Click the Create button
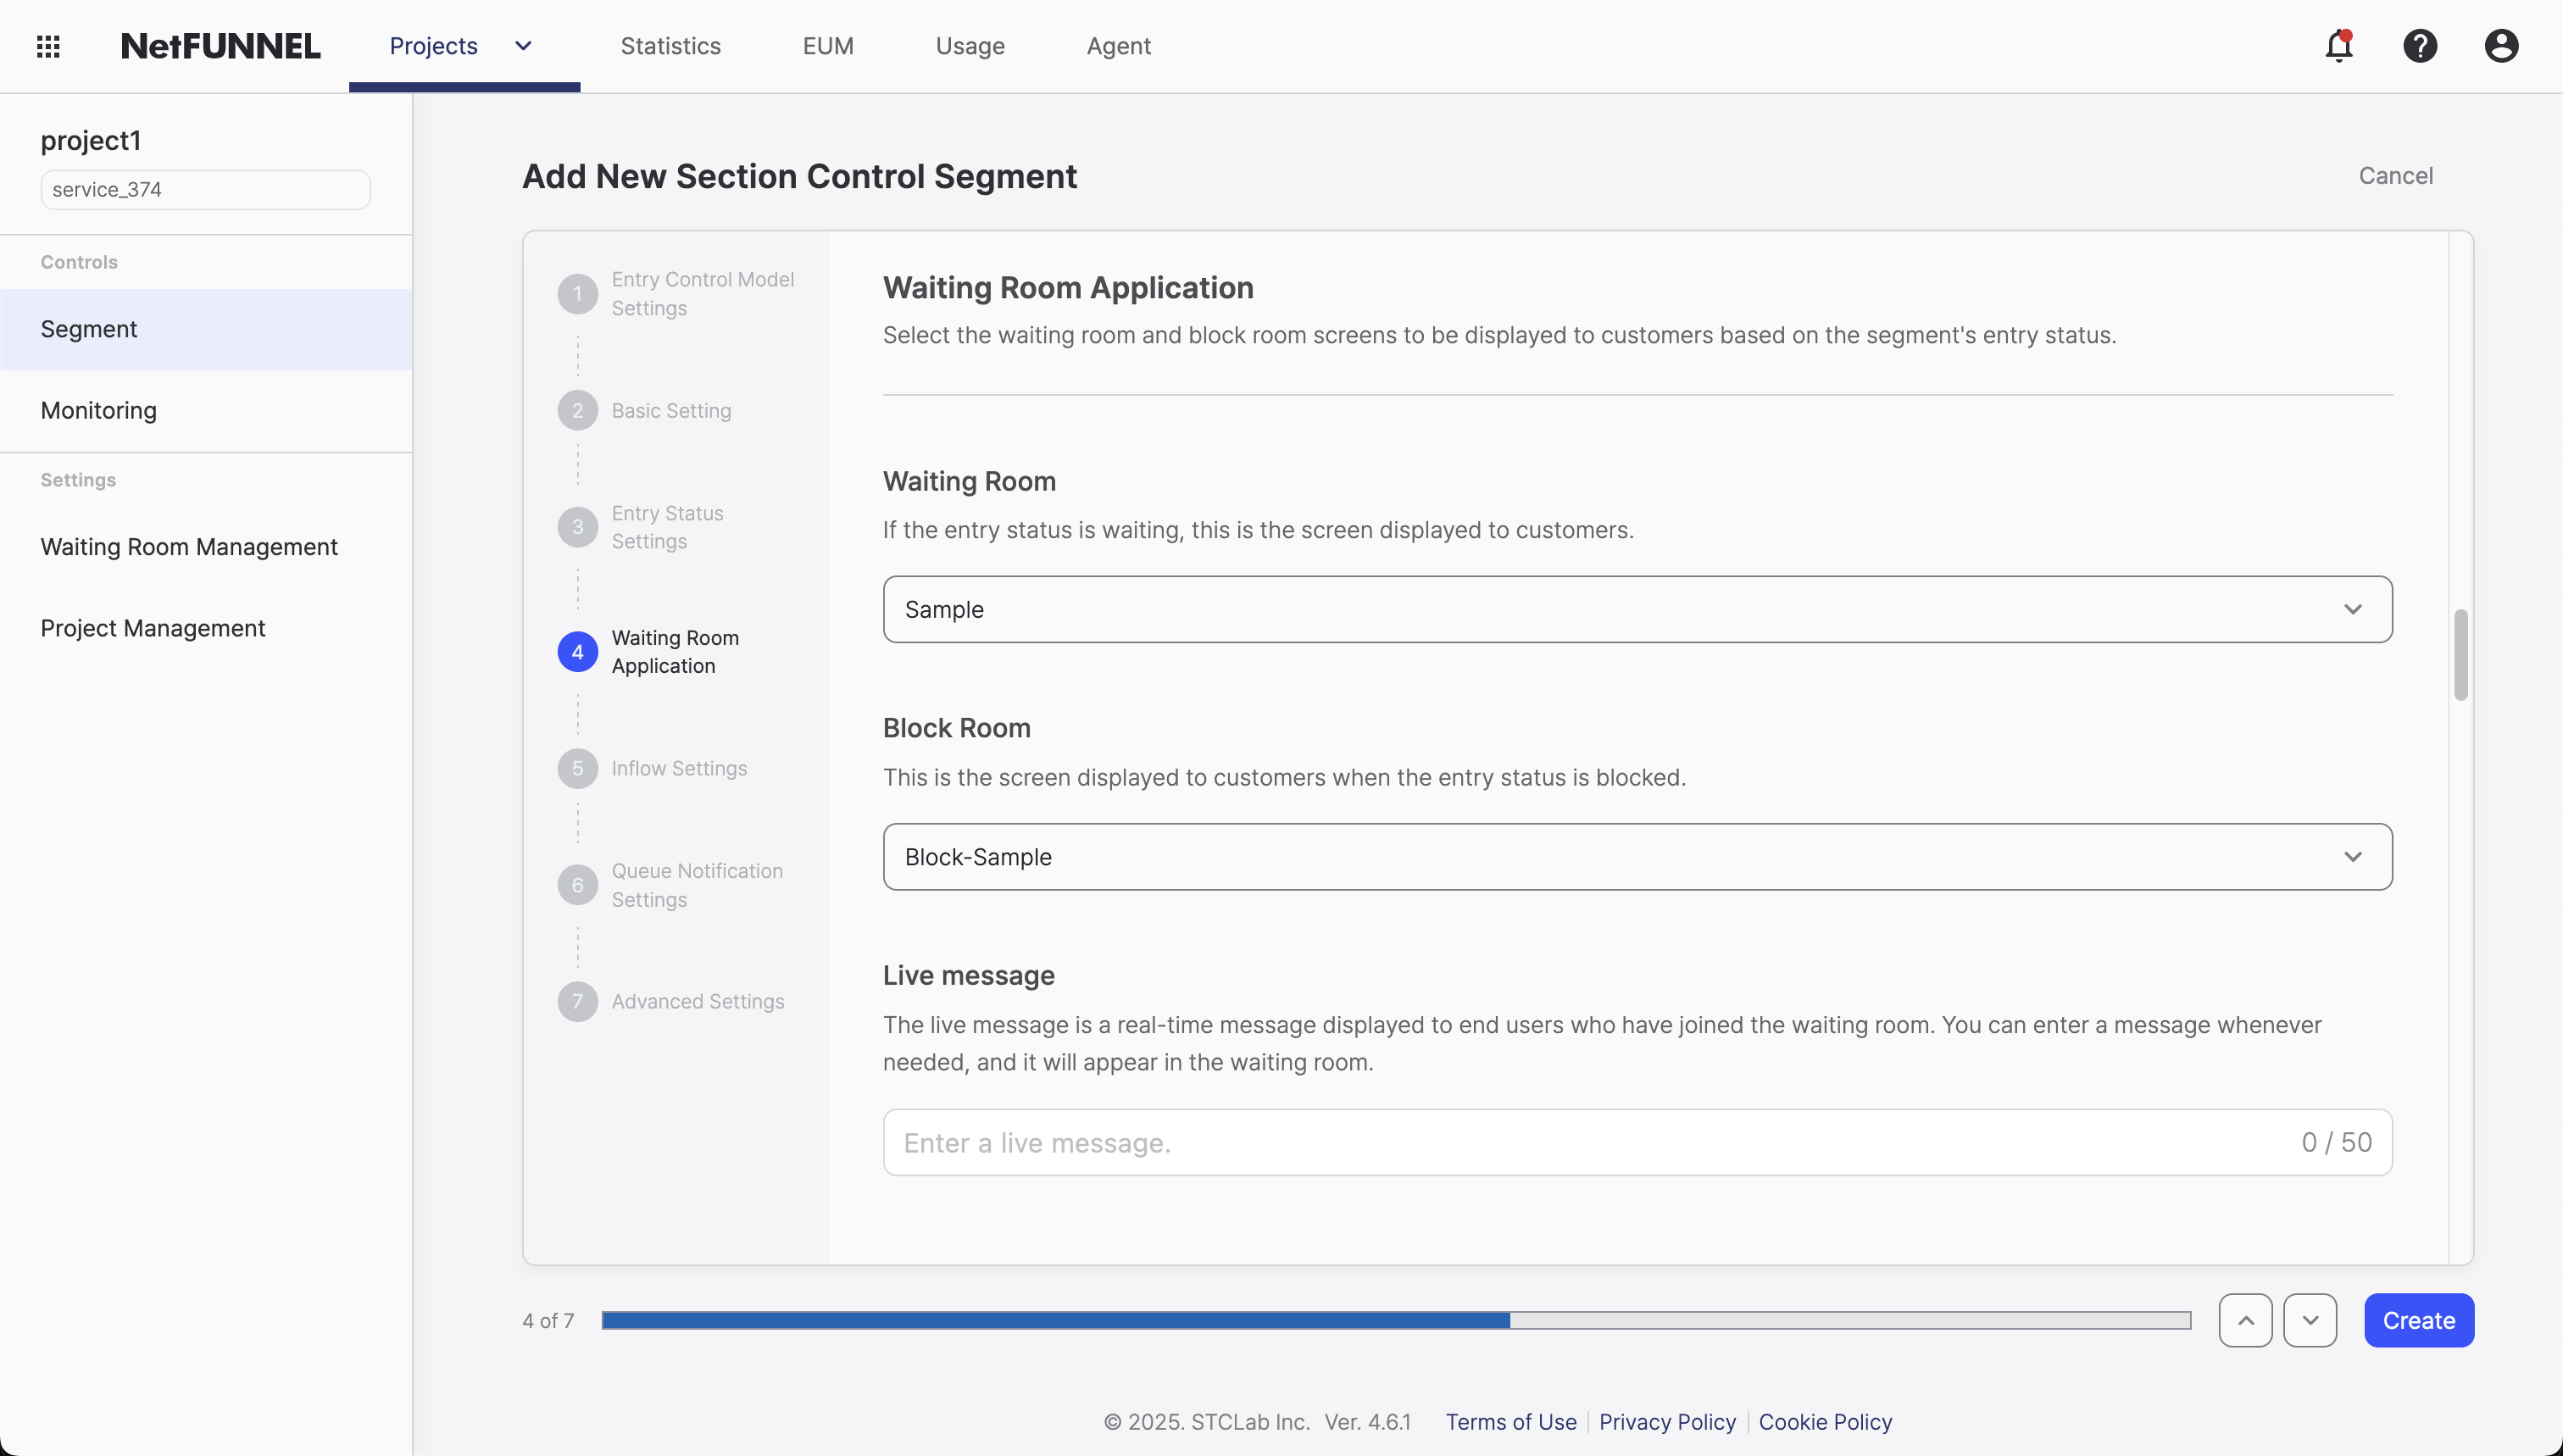The height and width of the screenshot is (1456, 2563). coord(2418,1320)
